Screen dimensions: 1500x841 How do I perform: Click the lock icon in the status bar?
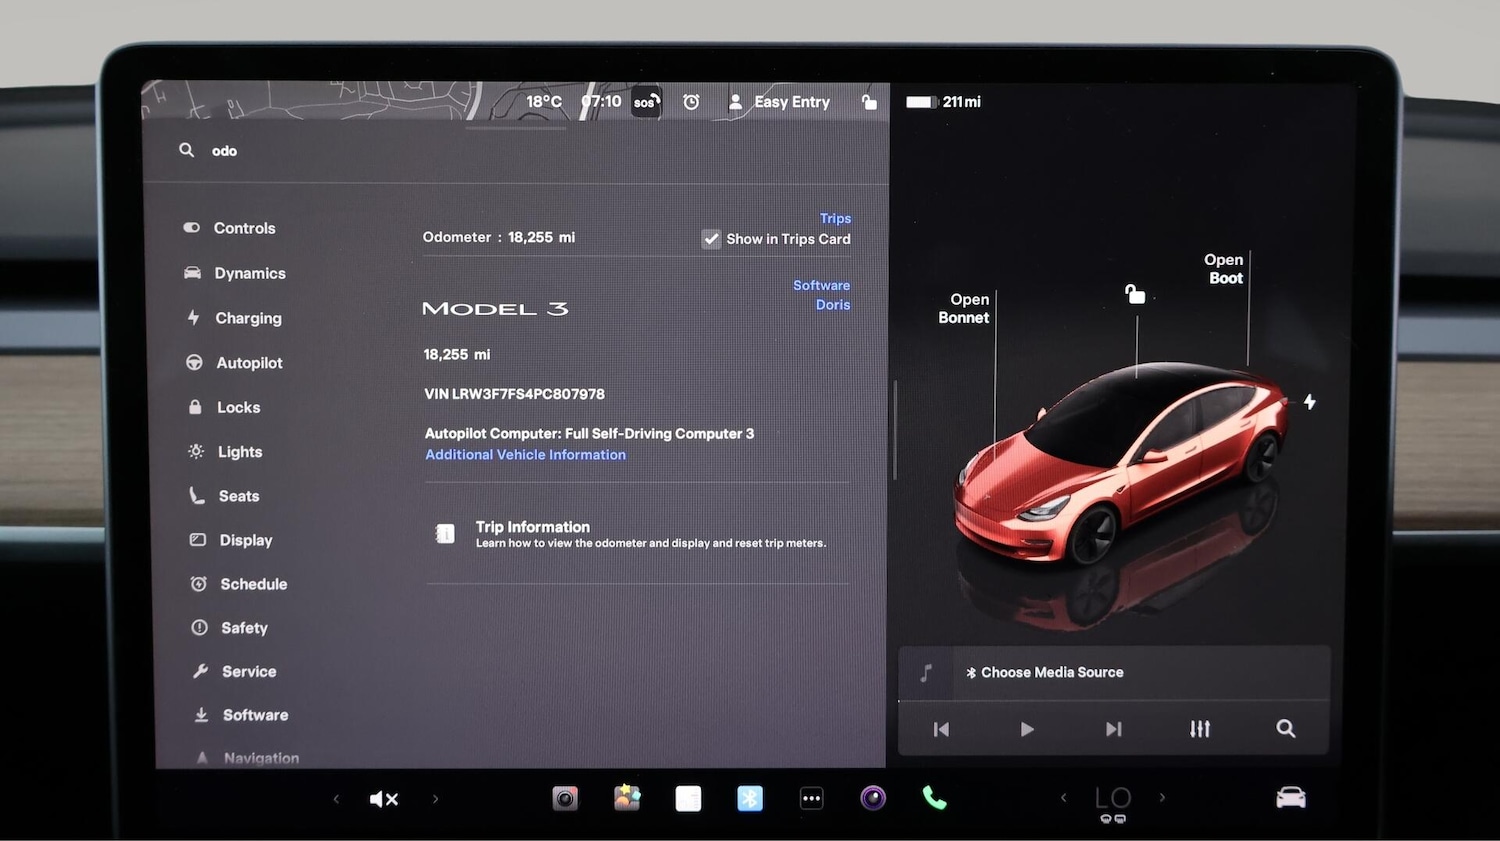pyautogui.click(x=869, y=102)
